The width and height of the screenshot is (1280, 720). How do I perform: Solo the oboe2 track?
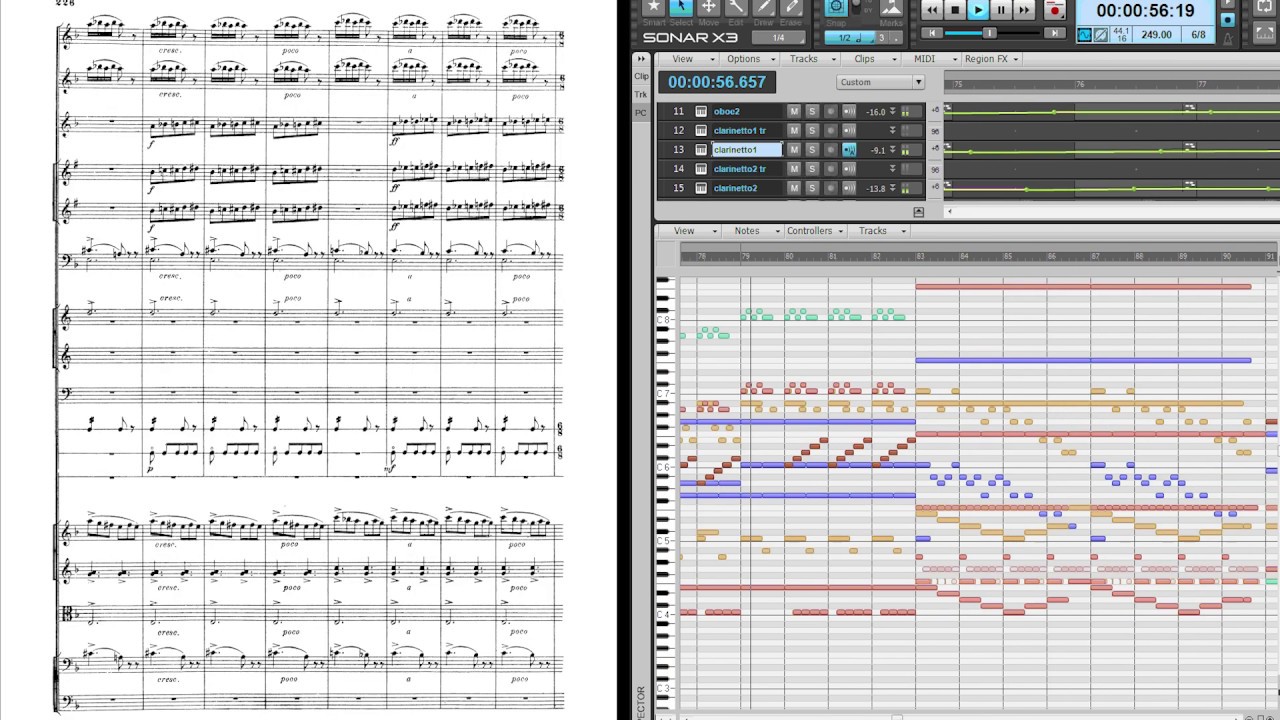[x=812, y=111]
